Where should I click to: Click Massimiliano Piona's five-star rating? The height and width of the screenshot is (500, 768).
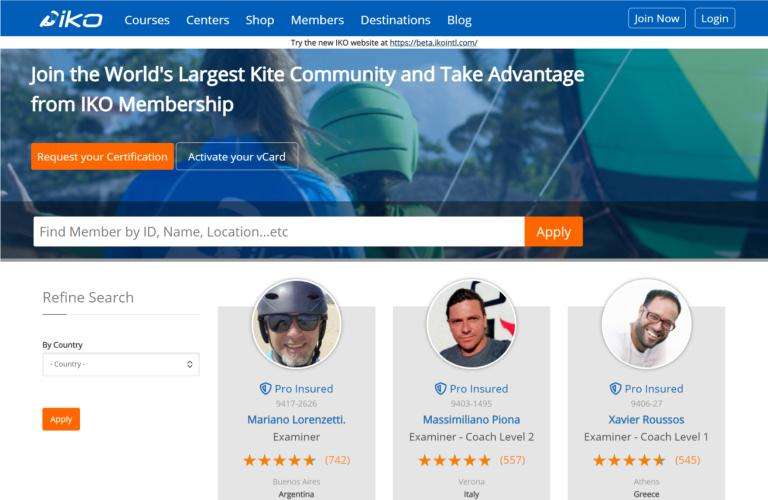click(x=455, y=460)
